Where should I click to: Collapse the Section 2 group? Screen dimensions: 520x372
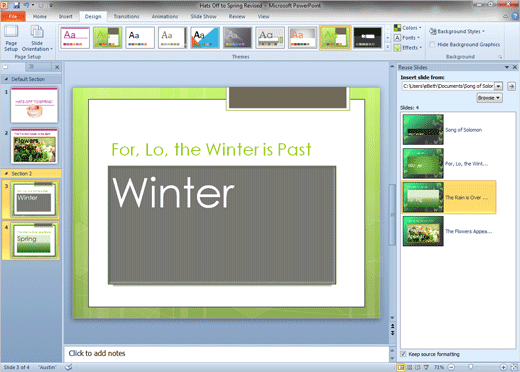pyautogui.click(x=6, y=174)
